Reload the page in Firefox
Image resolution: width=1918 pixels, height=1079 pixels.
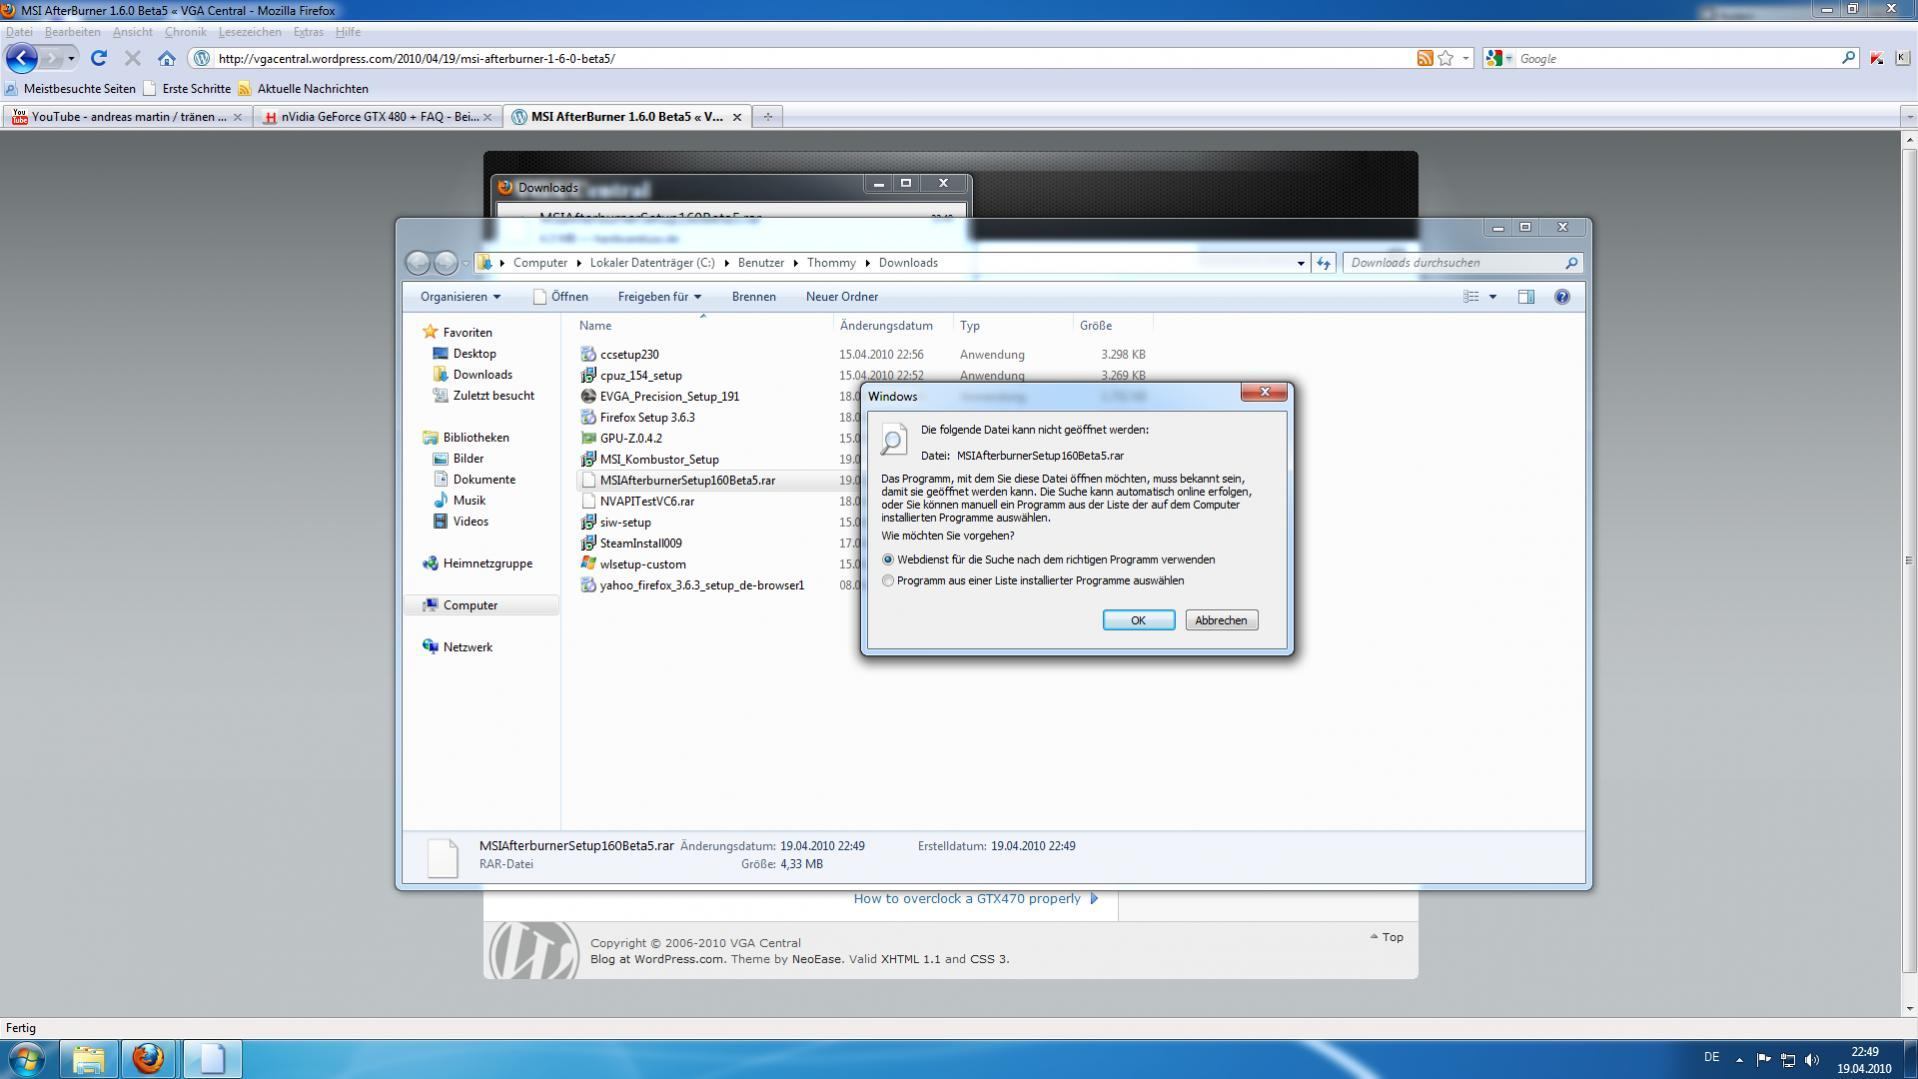(98, 58)
